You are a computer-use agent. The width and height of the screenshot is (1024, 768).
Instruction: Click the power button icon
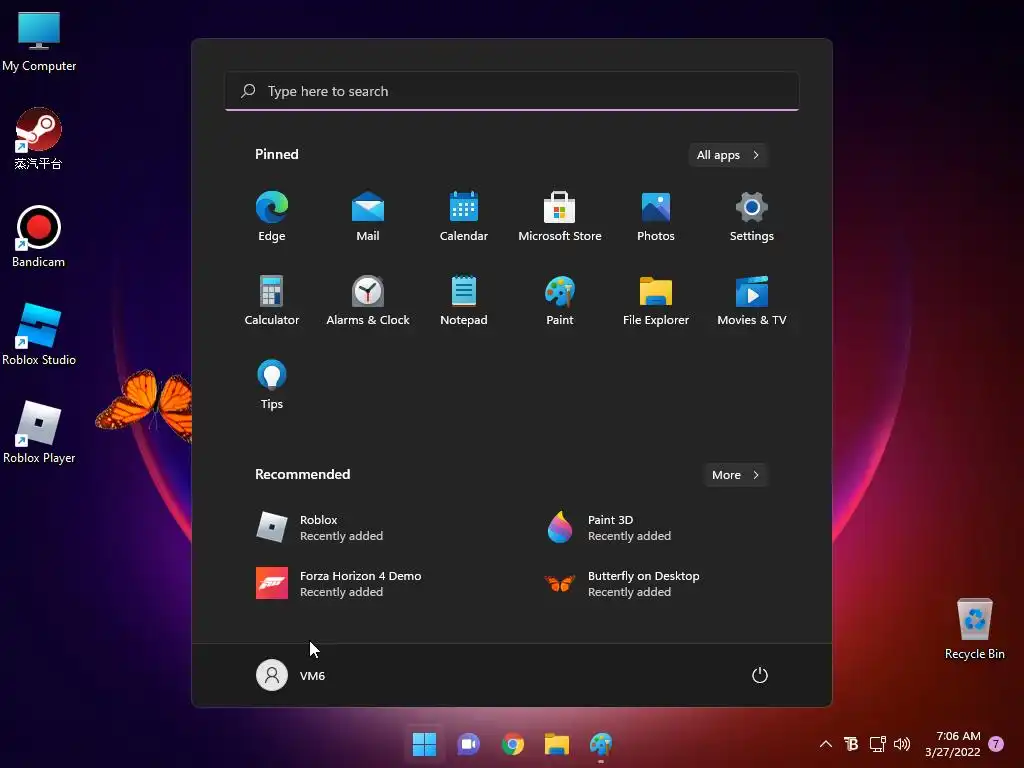click(760, 675)
